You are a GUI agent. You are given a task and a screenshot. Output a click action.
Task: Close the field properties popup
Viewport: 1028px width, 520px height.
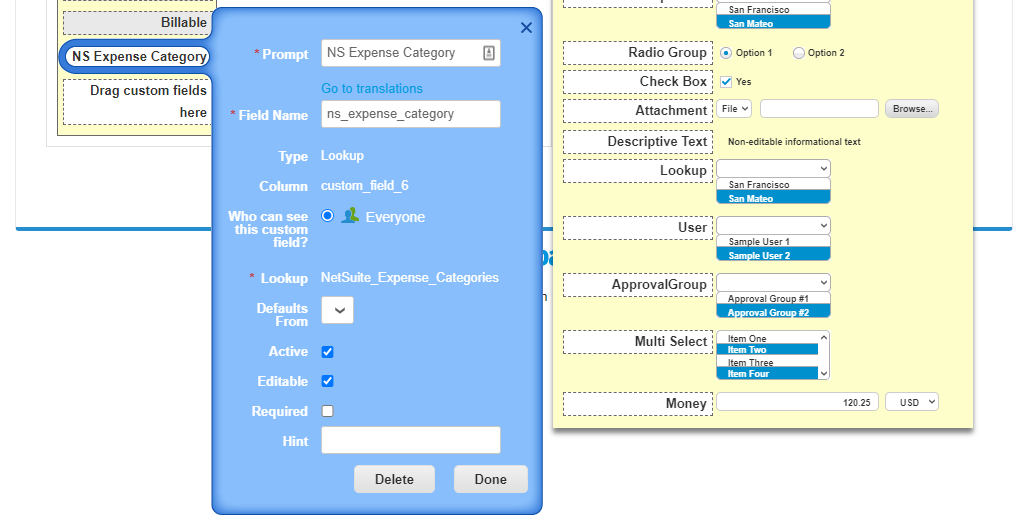pos(526,28)
